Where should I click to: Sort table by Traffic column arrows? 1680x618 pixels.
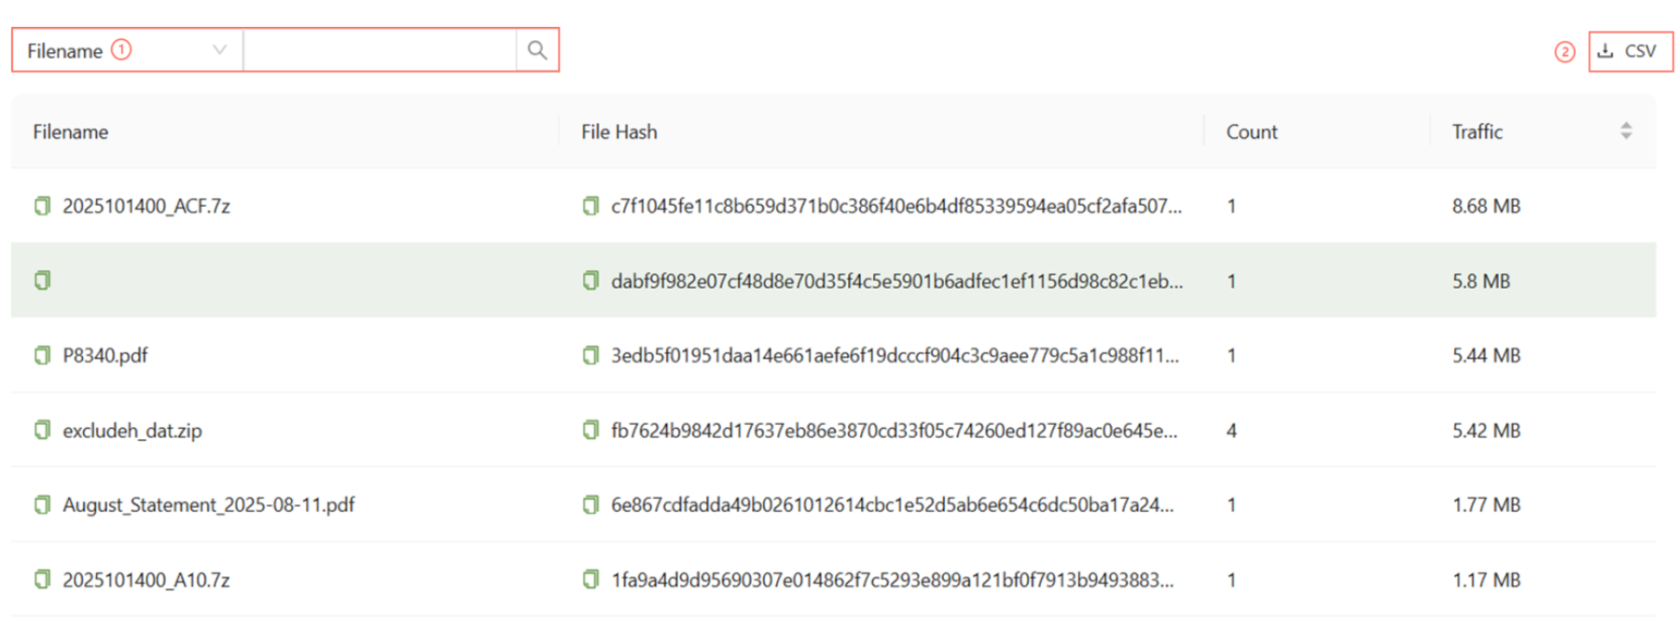(x=1626, y=131)
